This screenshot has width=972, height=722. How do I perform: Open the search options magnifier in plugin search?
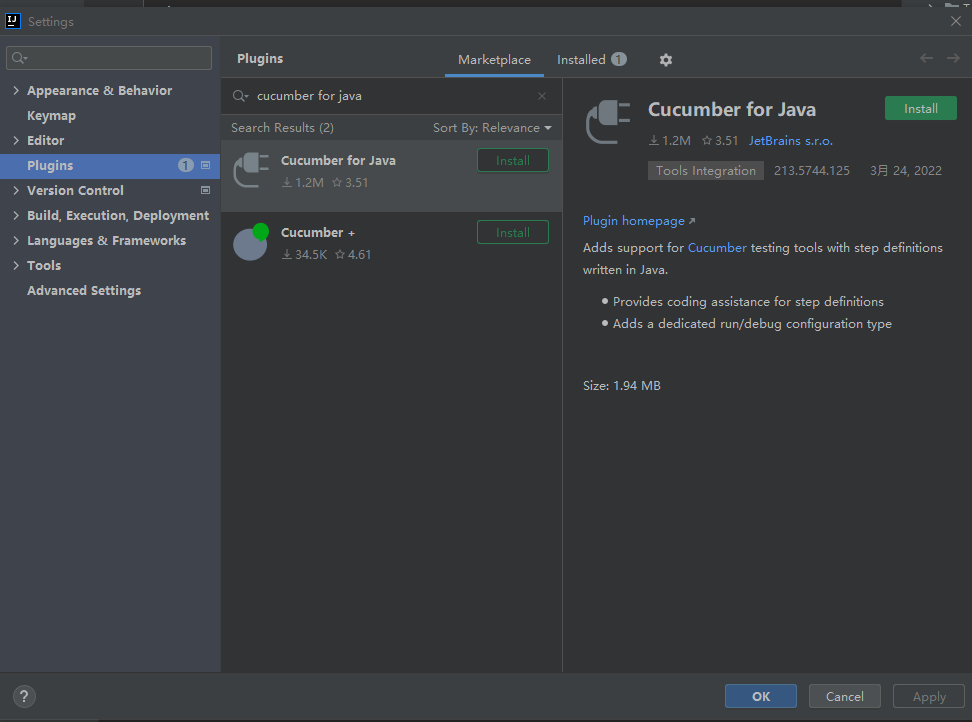(x=240, y=95)
